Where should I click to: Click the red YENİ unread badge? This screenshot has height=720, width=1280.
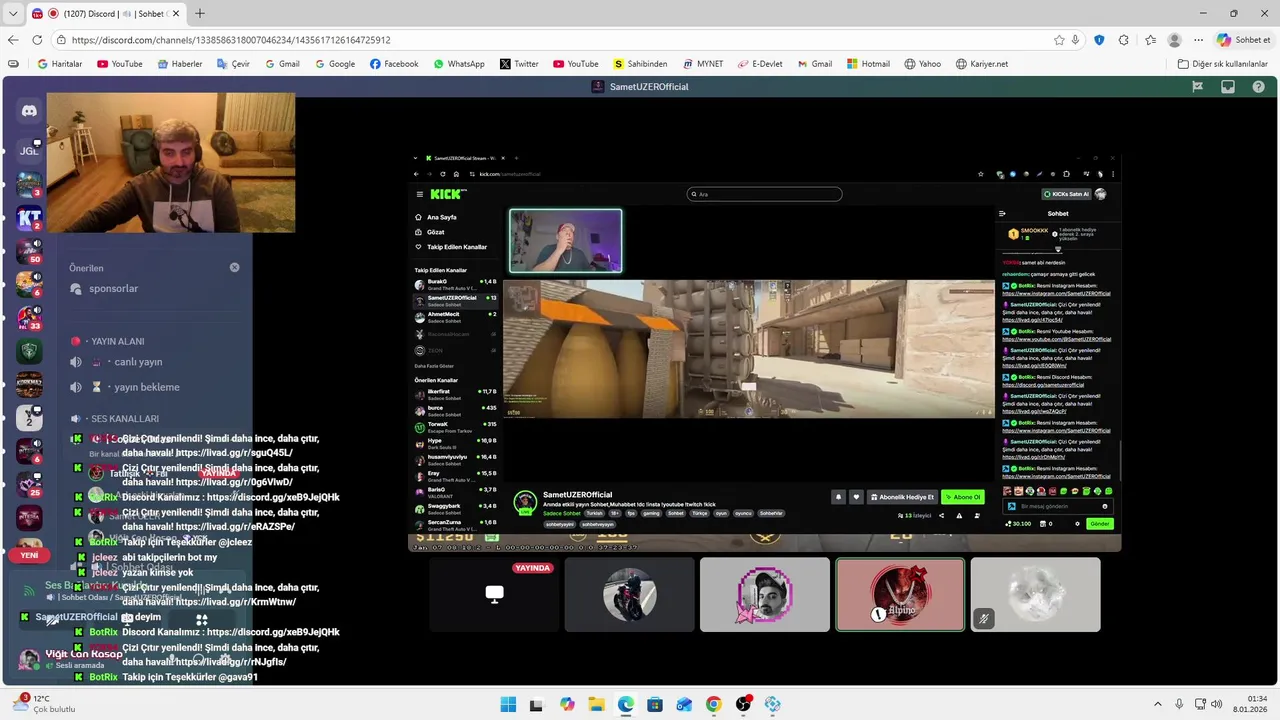29,555
